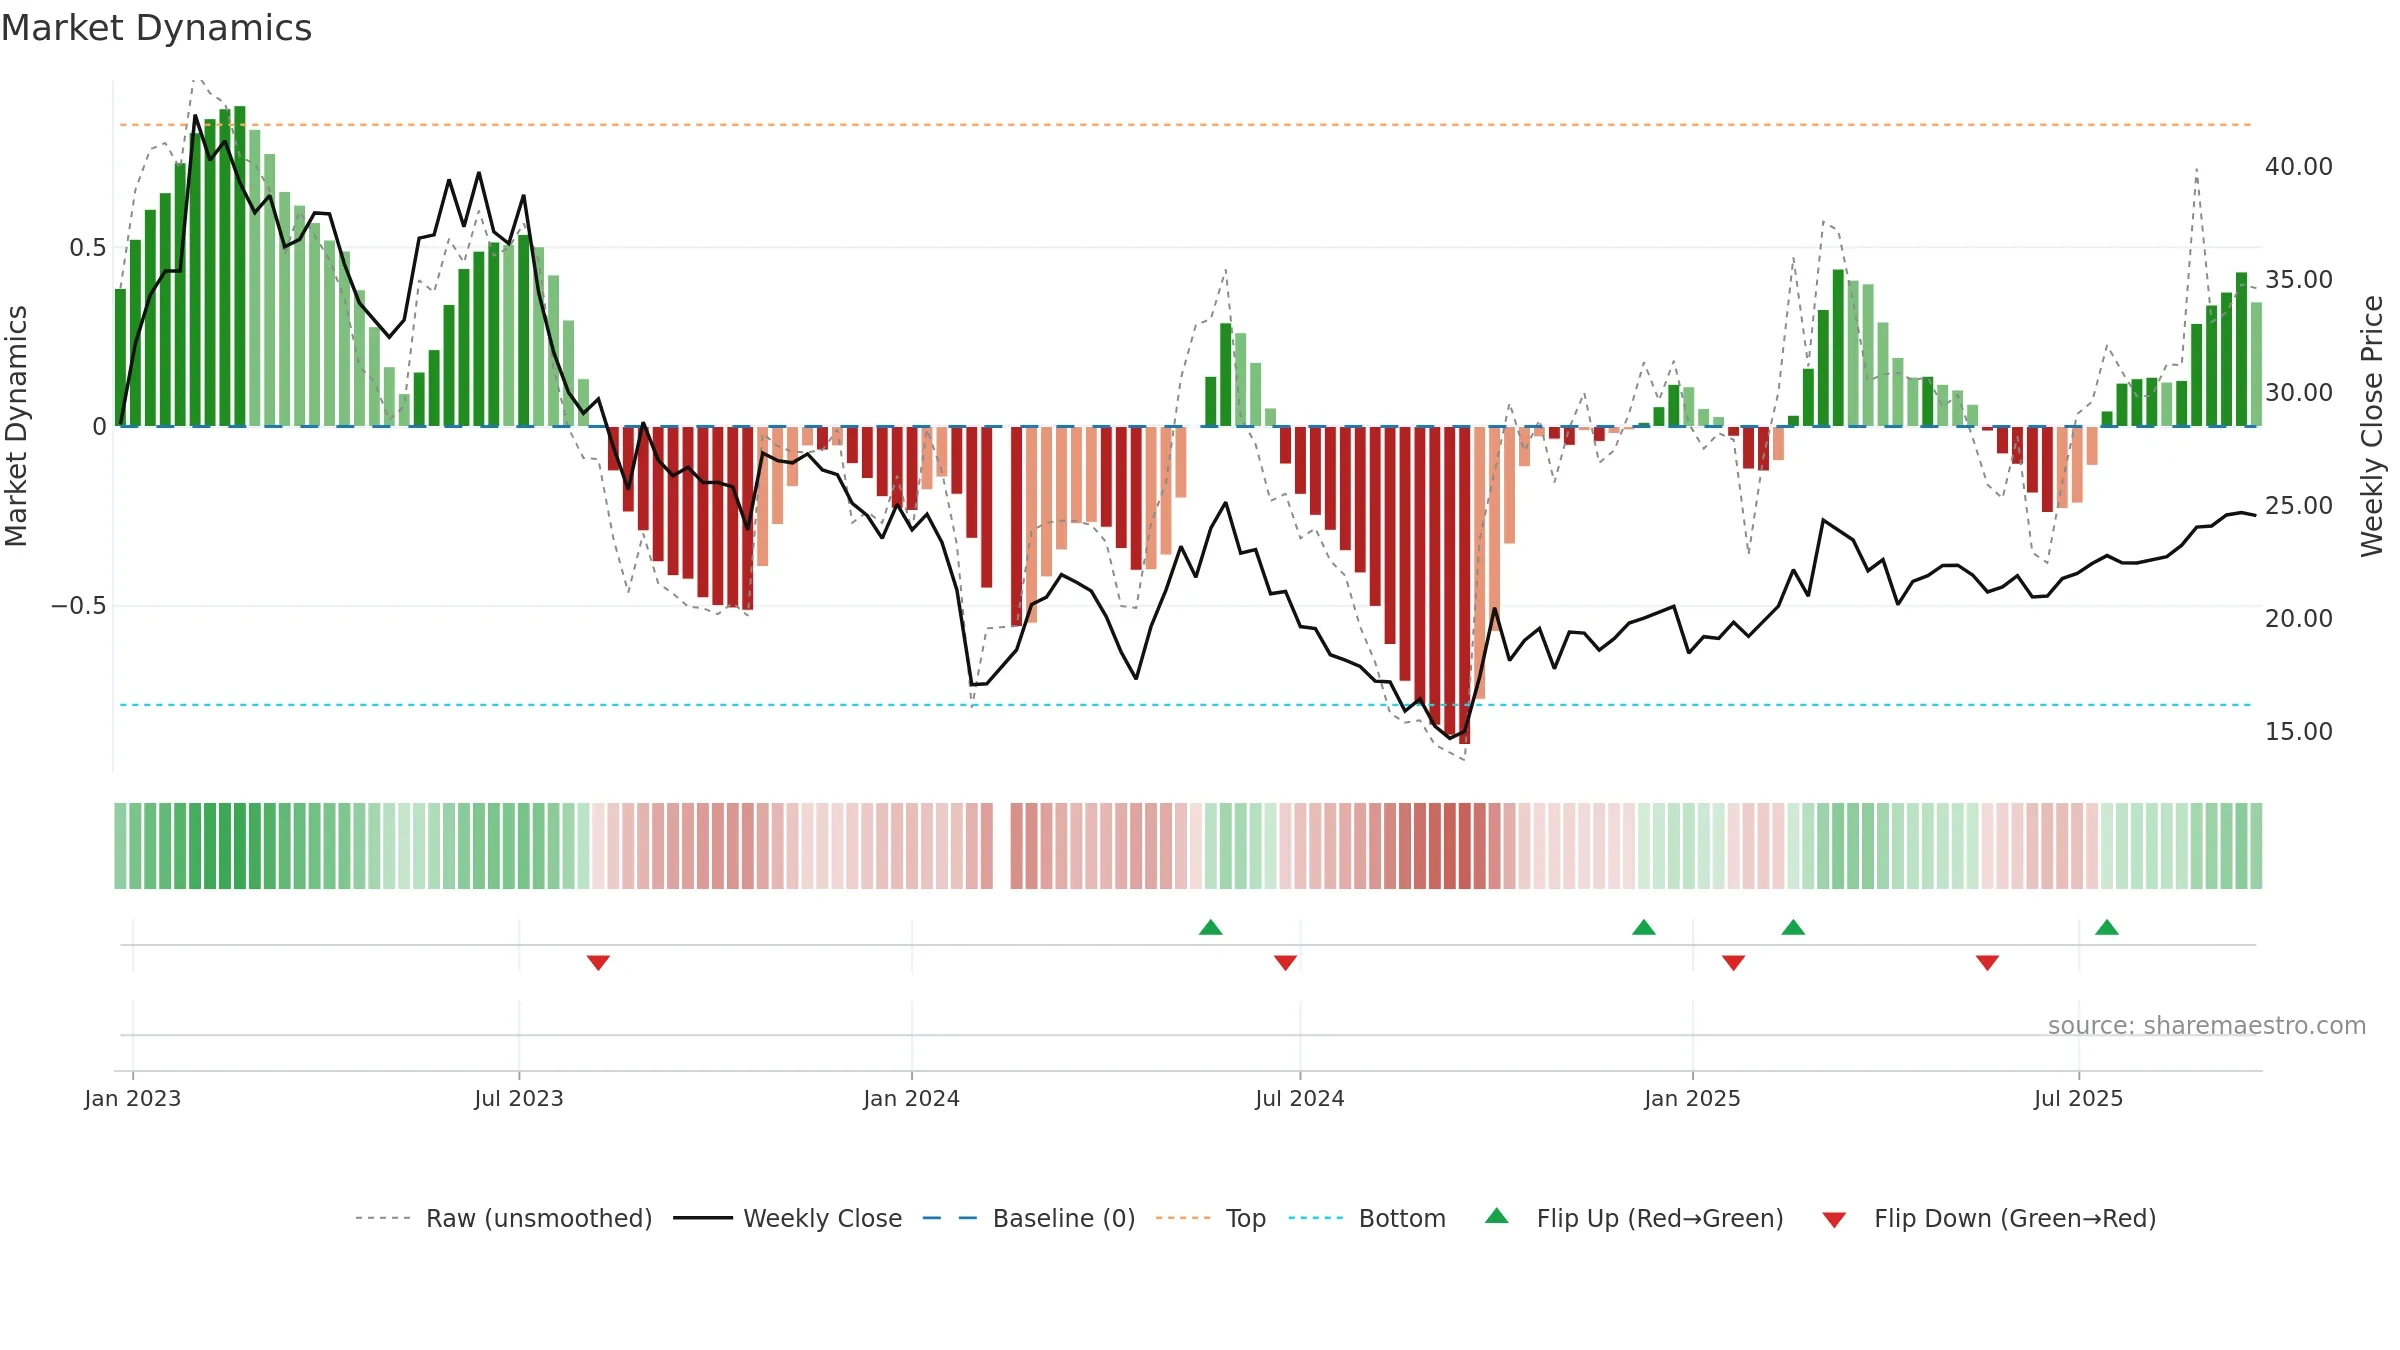Click the green flip-up marker before Jul 2024
This screenshot has height=1350, width=2400.
coord(1211,927)
